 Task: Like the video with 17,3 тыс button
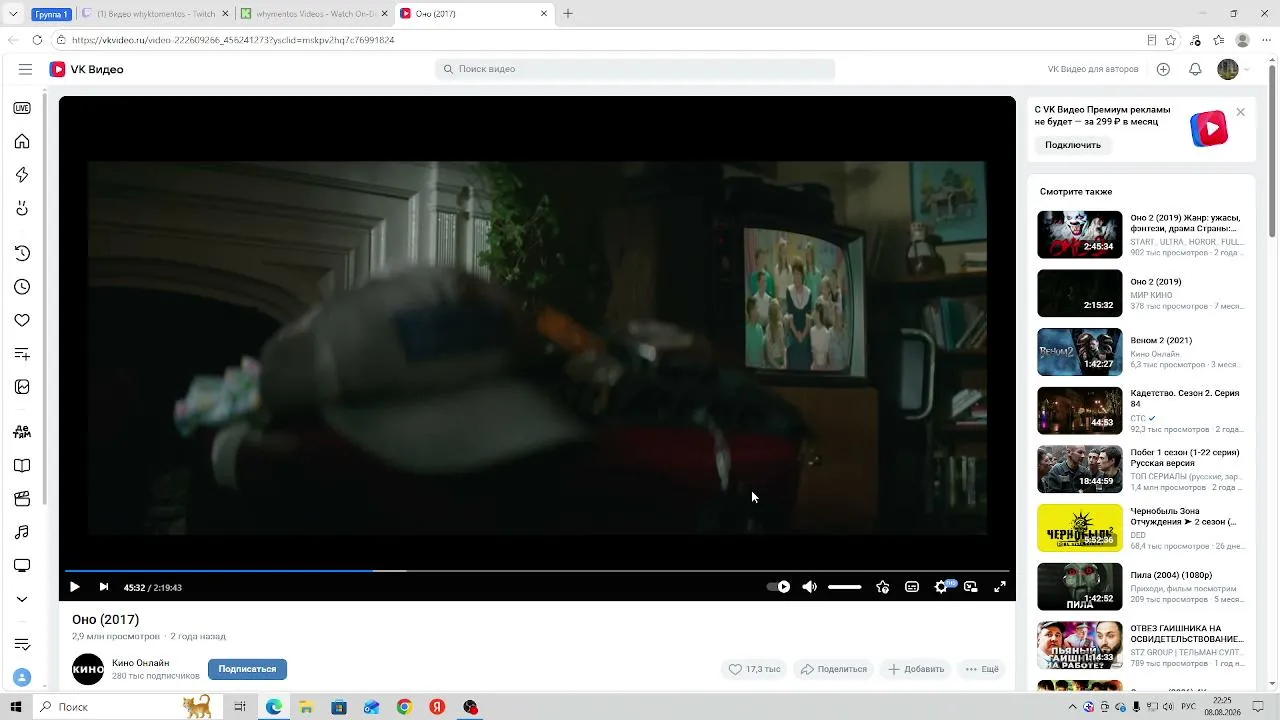pyautogui.click(x=754, y=669)
